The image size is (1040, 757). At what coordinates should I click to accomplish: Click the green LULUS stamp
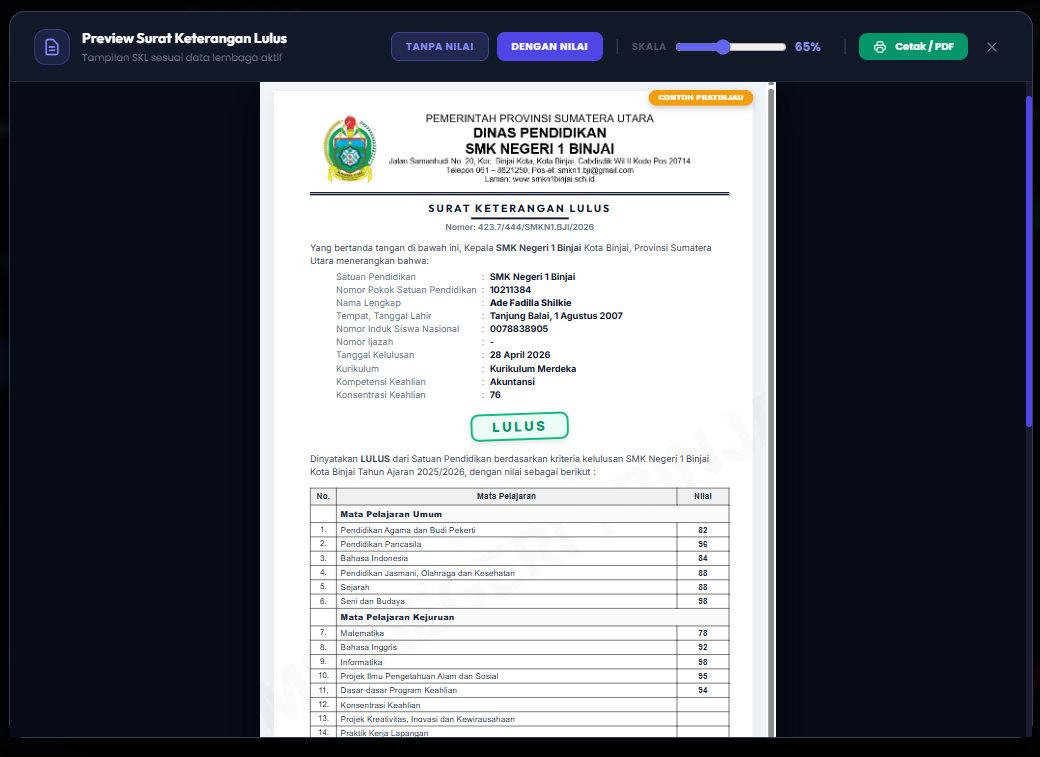(519, 427)
